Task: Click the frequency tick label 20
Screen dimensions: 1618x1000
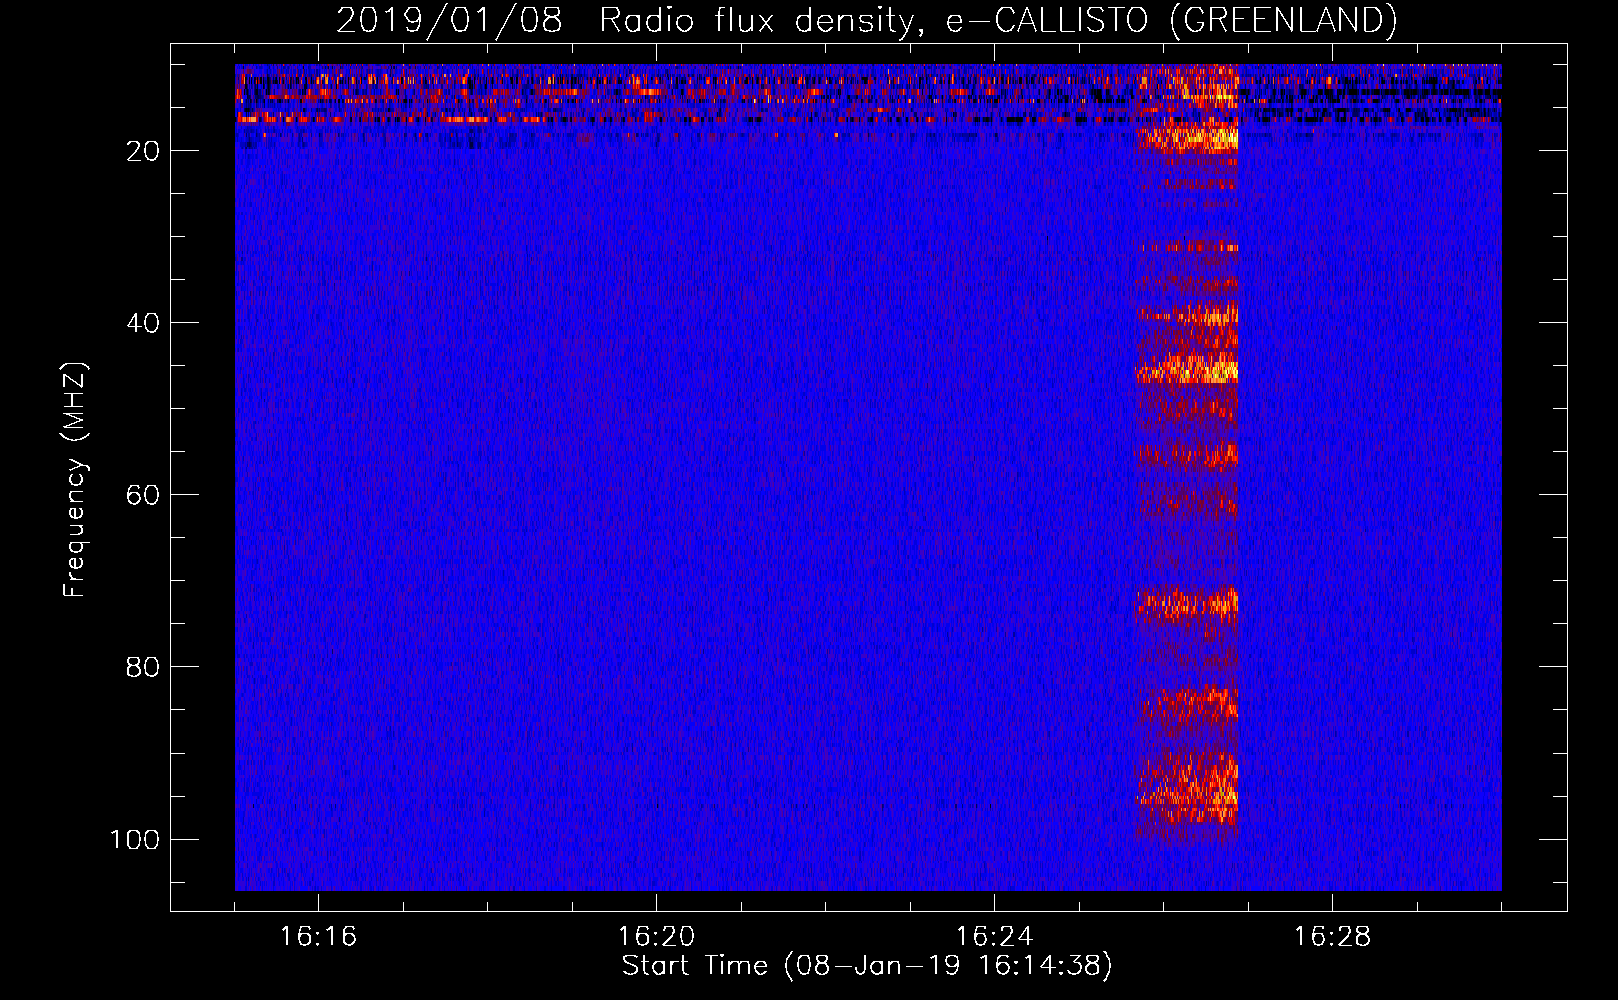Action: point(143,151)
